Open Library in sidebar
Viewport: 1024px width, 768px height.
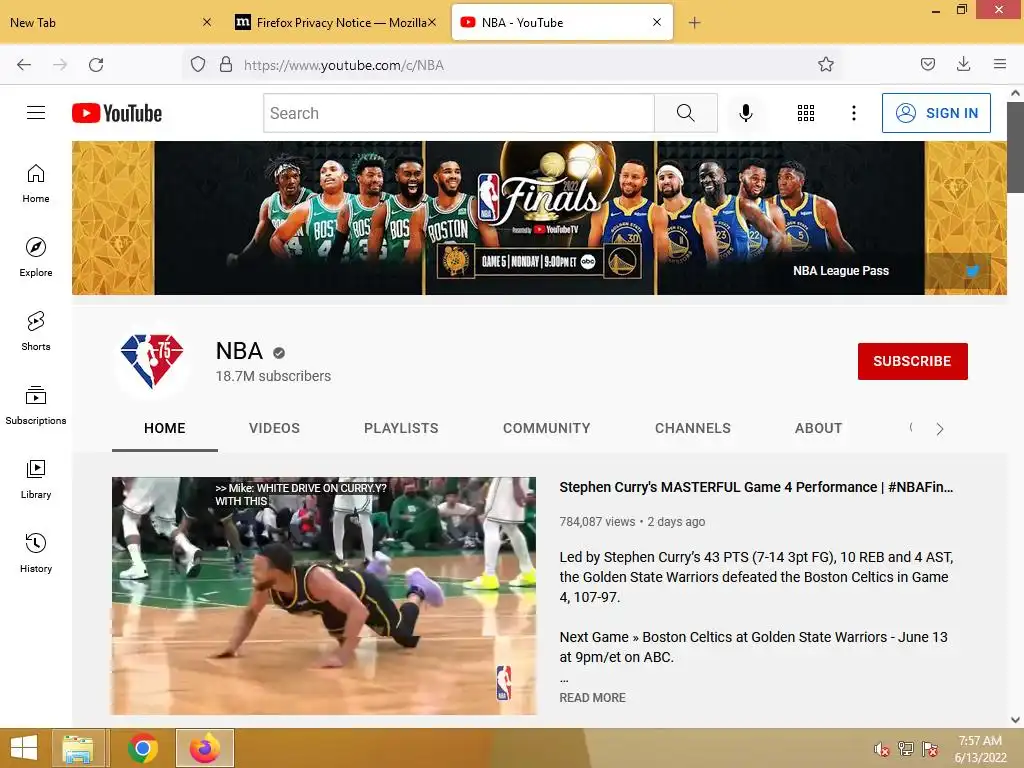click(36, 479)
